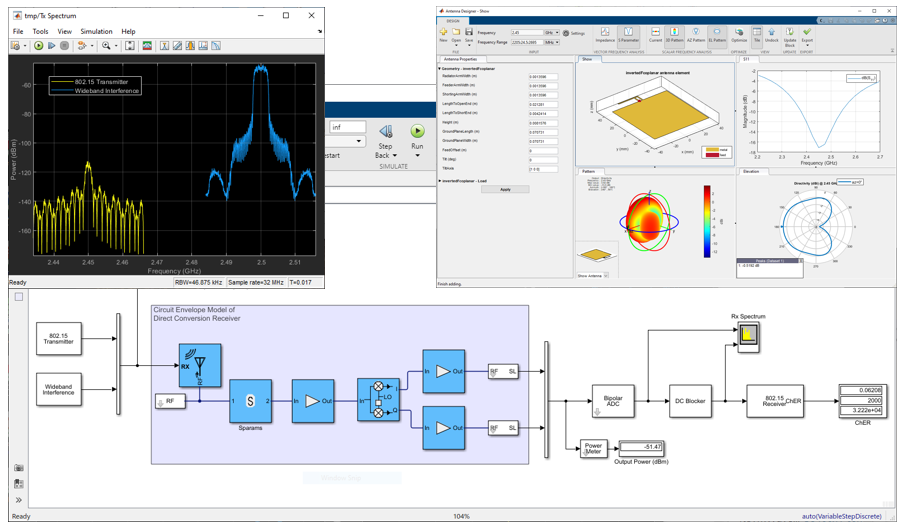Click the AZ Pattern icon
904x530 pixels.
[x=696, y=35]
